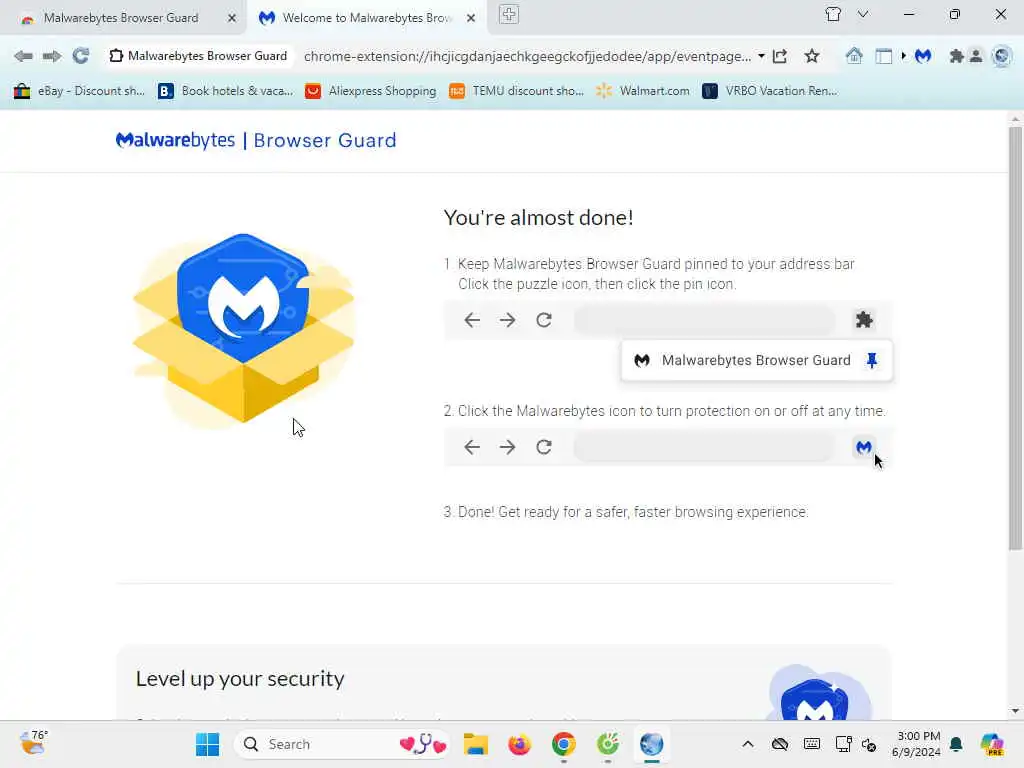
Task: Open Google Chrome from the taskbar
Action: 564,744
